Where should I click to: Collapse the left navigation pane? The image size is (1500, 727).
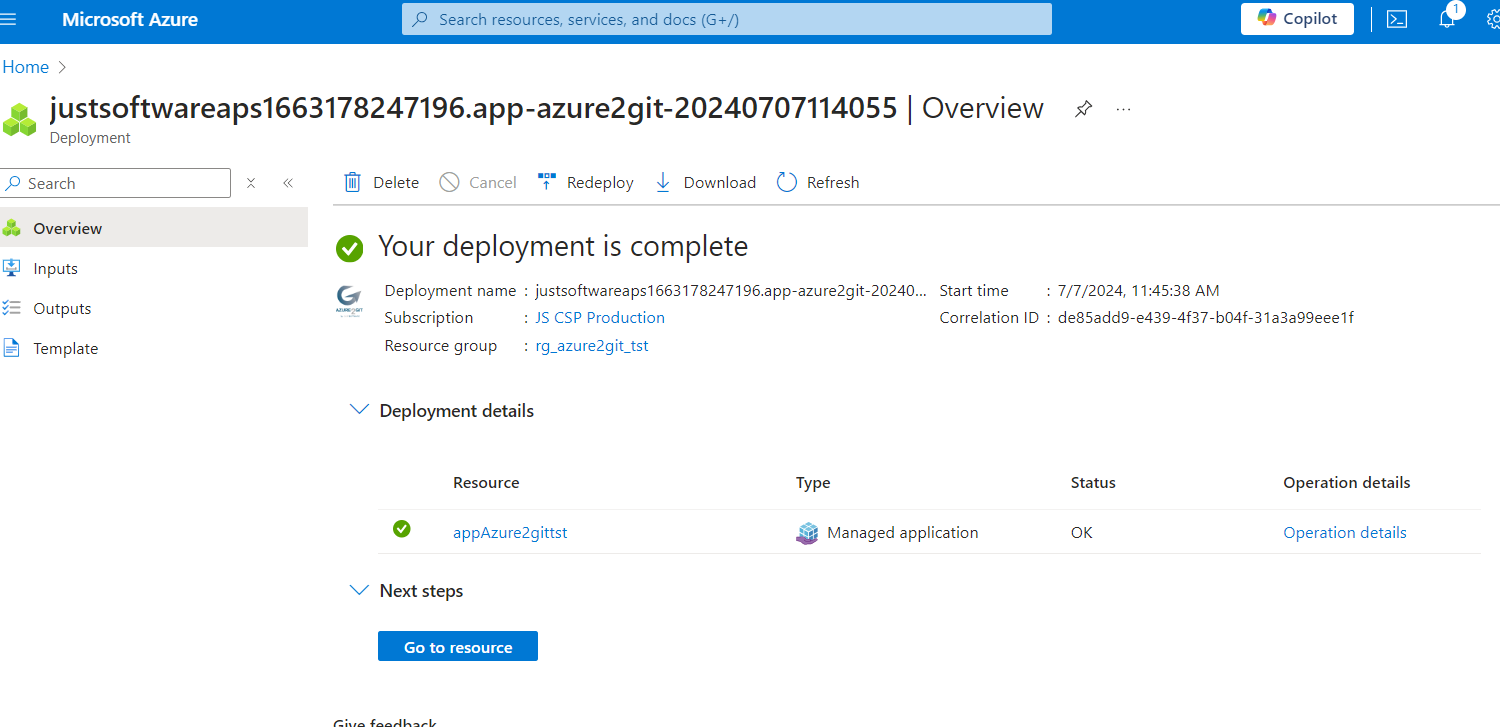288,183
